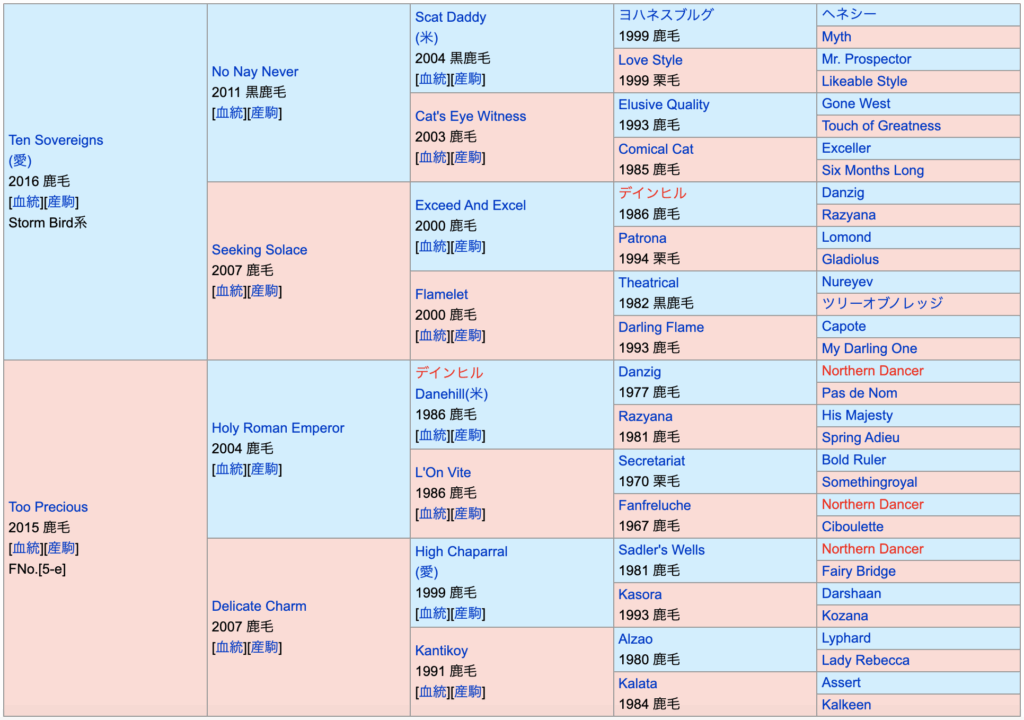
Task: Open the Secretariat link
Action: (651, 461)
